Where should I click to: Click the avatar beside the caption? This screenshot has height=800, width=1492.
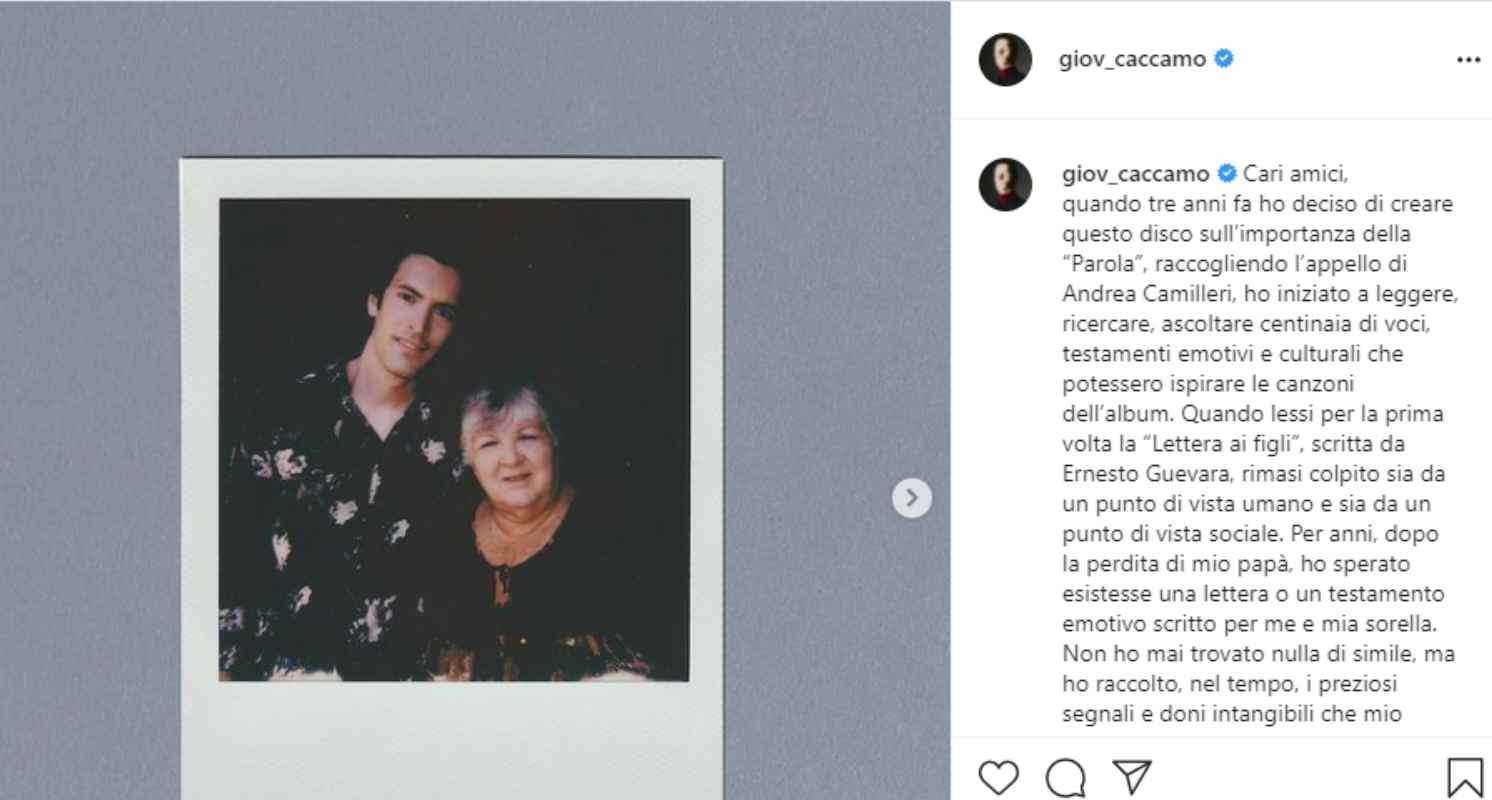1005,184
